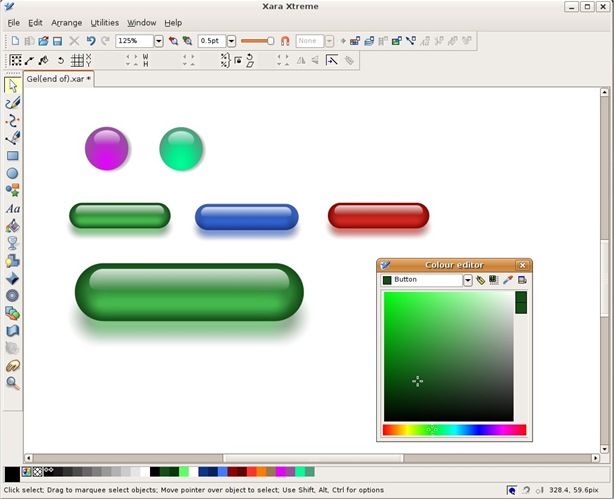The image size is (614, 499).
Task: Expand the 0.5pt line width dropdown
Action: (x=231, y=41)
